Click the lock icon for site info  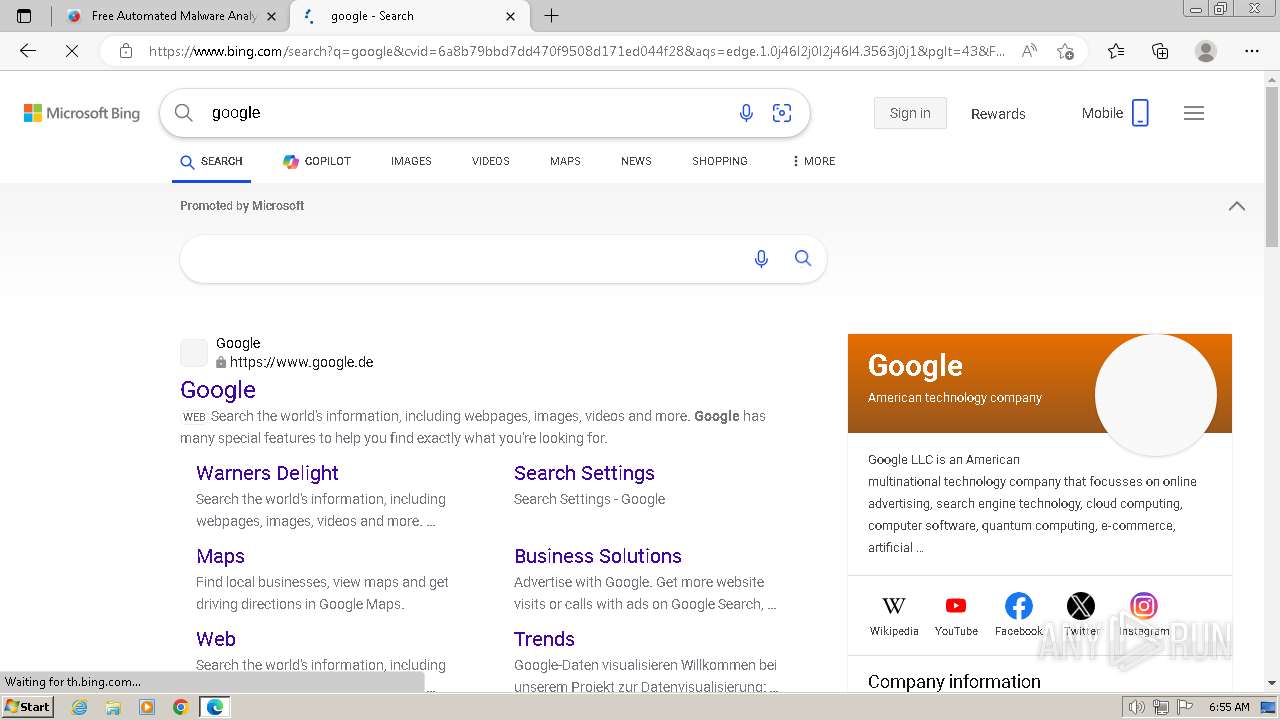pyautogui.click(x=126, y=51)
